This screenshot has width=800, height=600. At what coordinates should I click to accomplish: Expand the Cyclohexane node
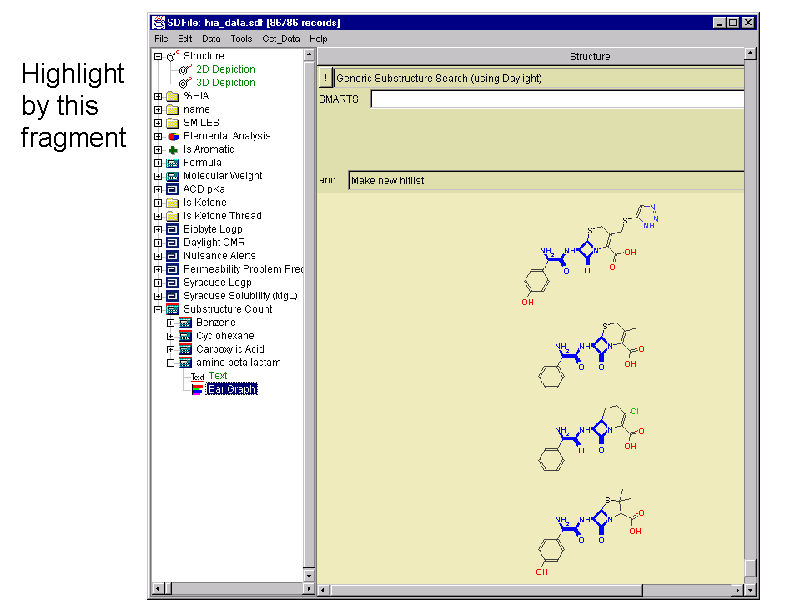(170, 336)
